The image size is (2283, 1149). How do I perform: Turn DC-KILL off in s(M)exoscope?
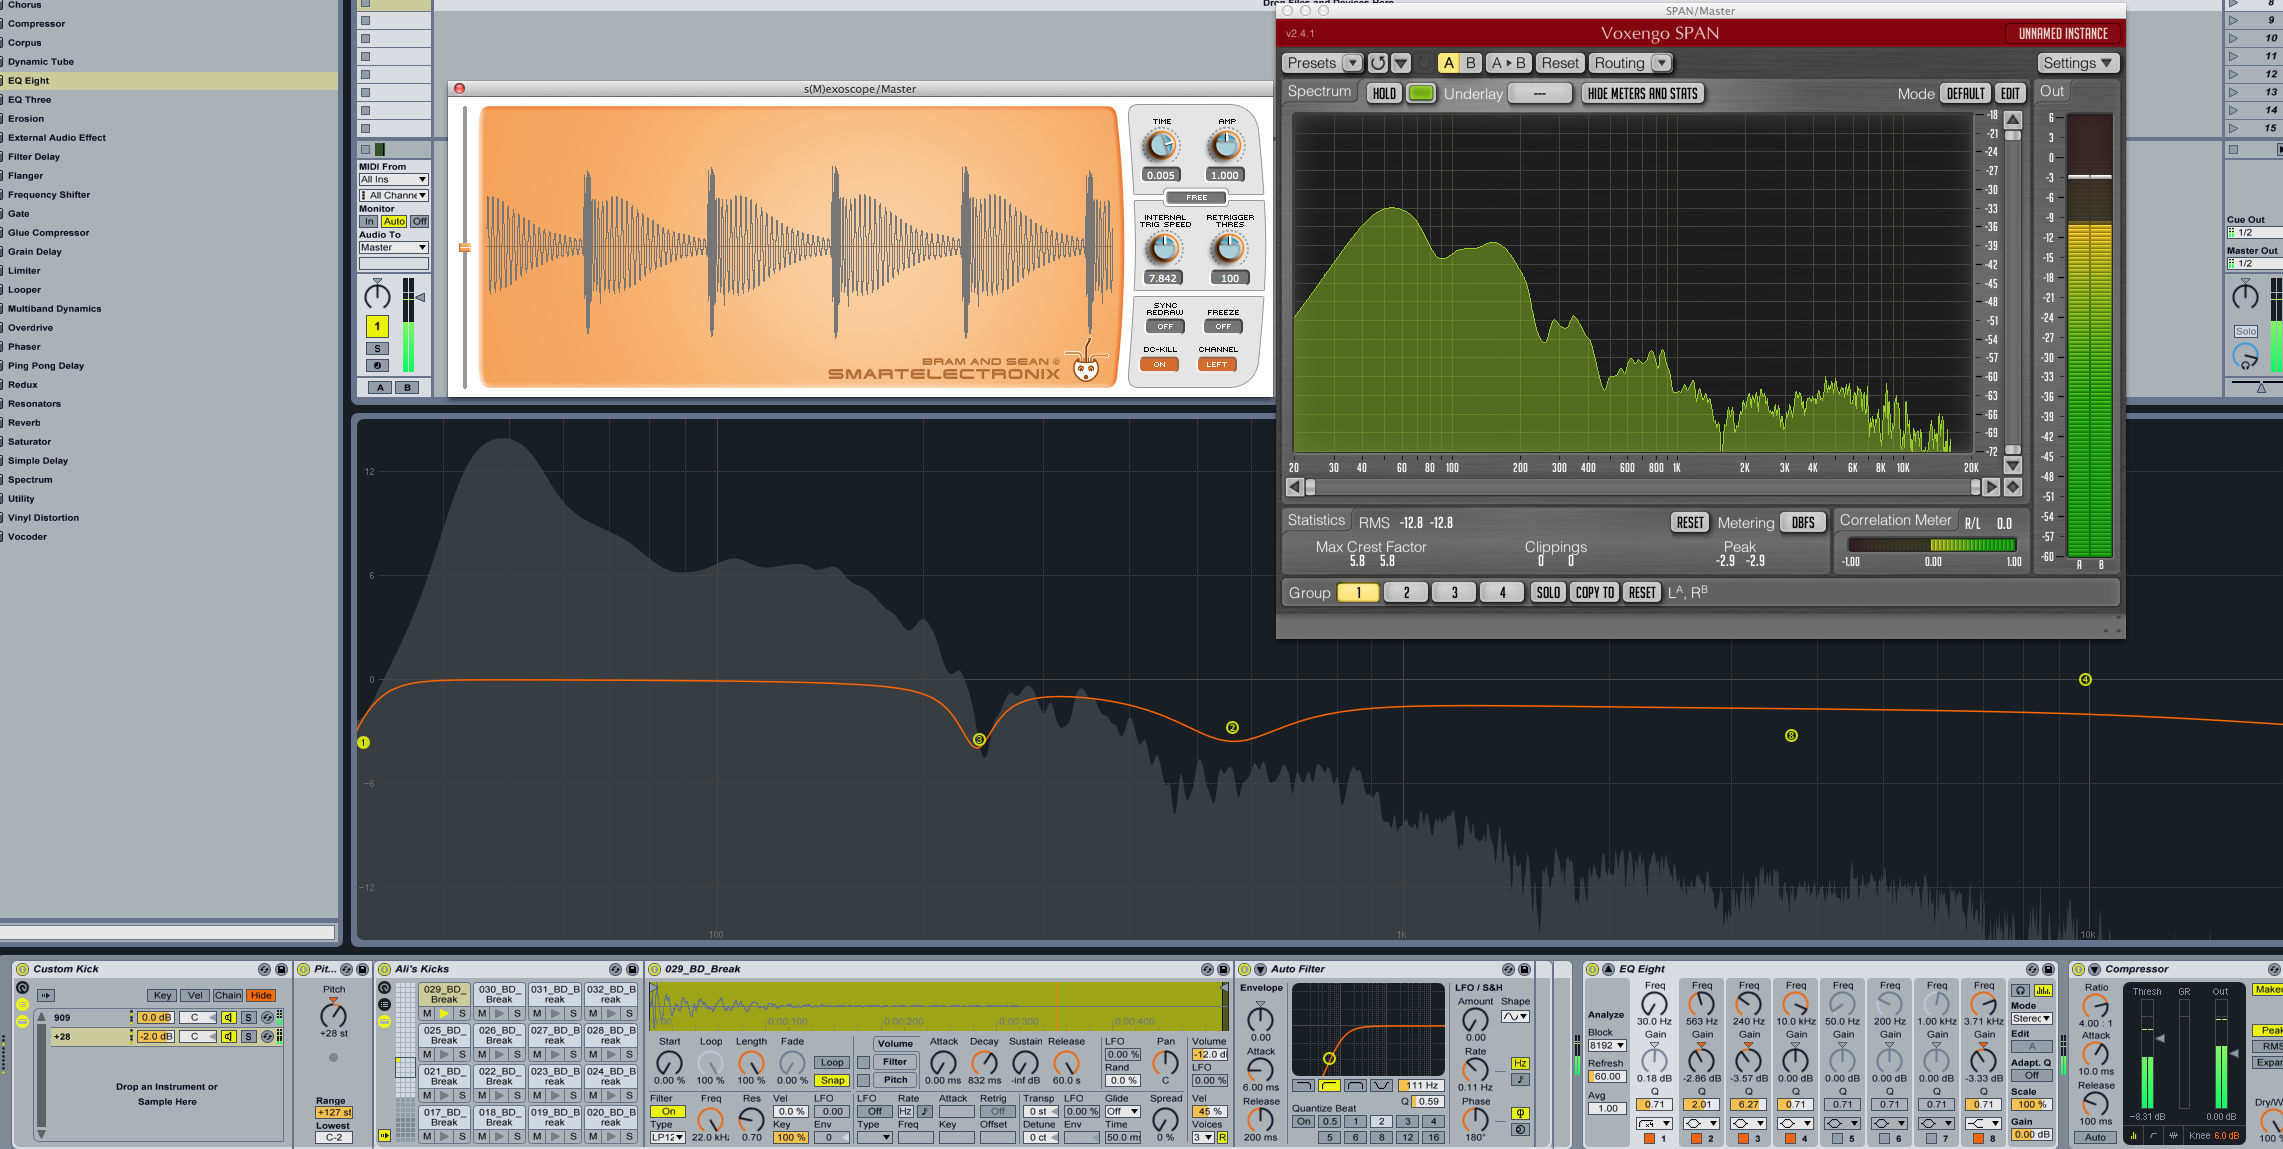point(1160,364)
